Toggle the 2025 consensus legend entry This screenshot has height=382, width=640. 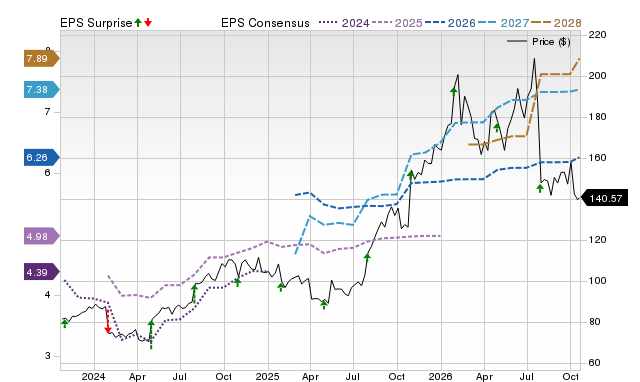point(397,23)
